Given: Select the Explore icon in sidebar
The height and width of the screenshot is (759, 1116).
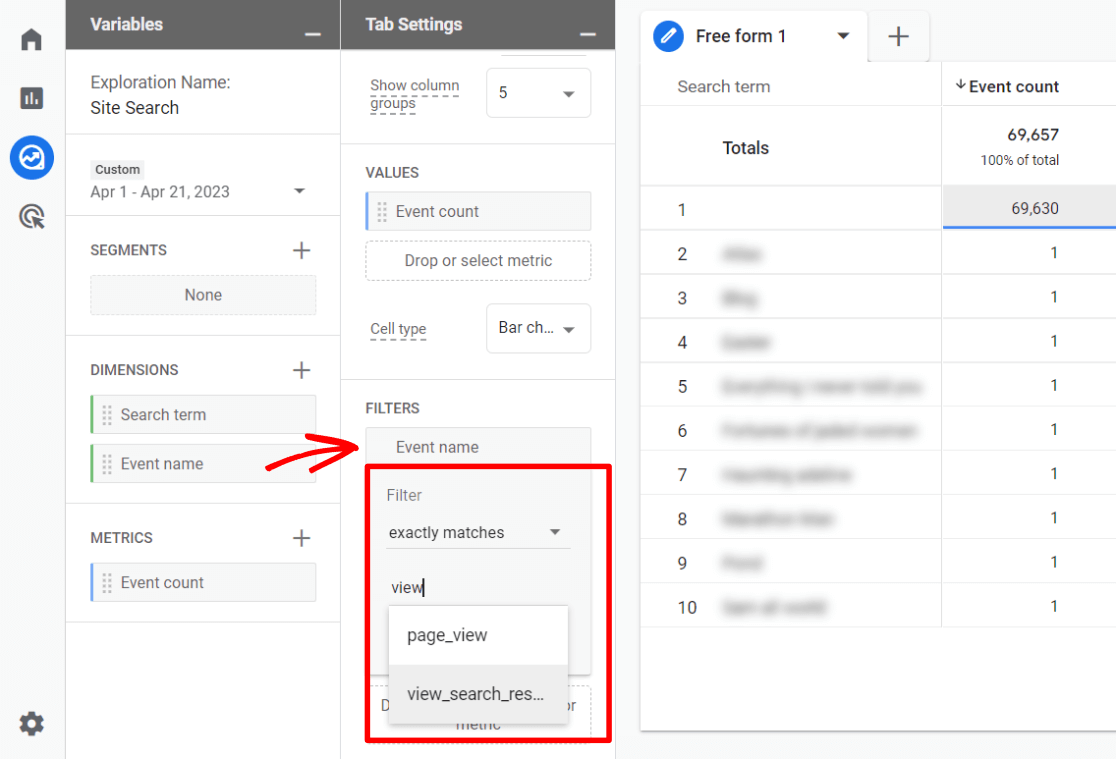Looking at the screenshot, I should tap(32, 158).
